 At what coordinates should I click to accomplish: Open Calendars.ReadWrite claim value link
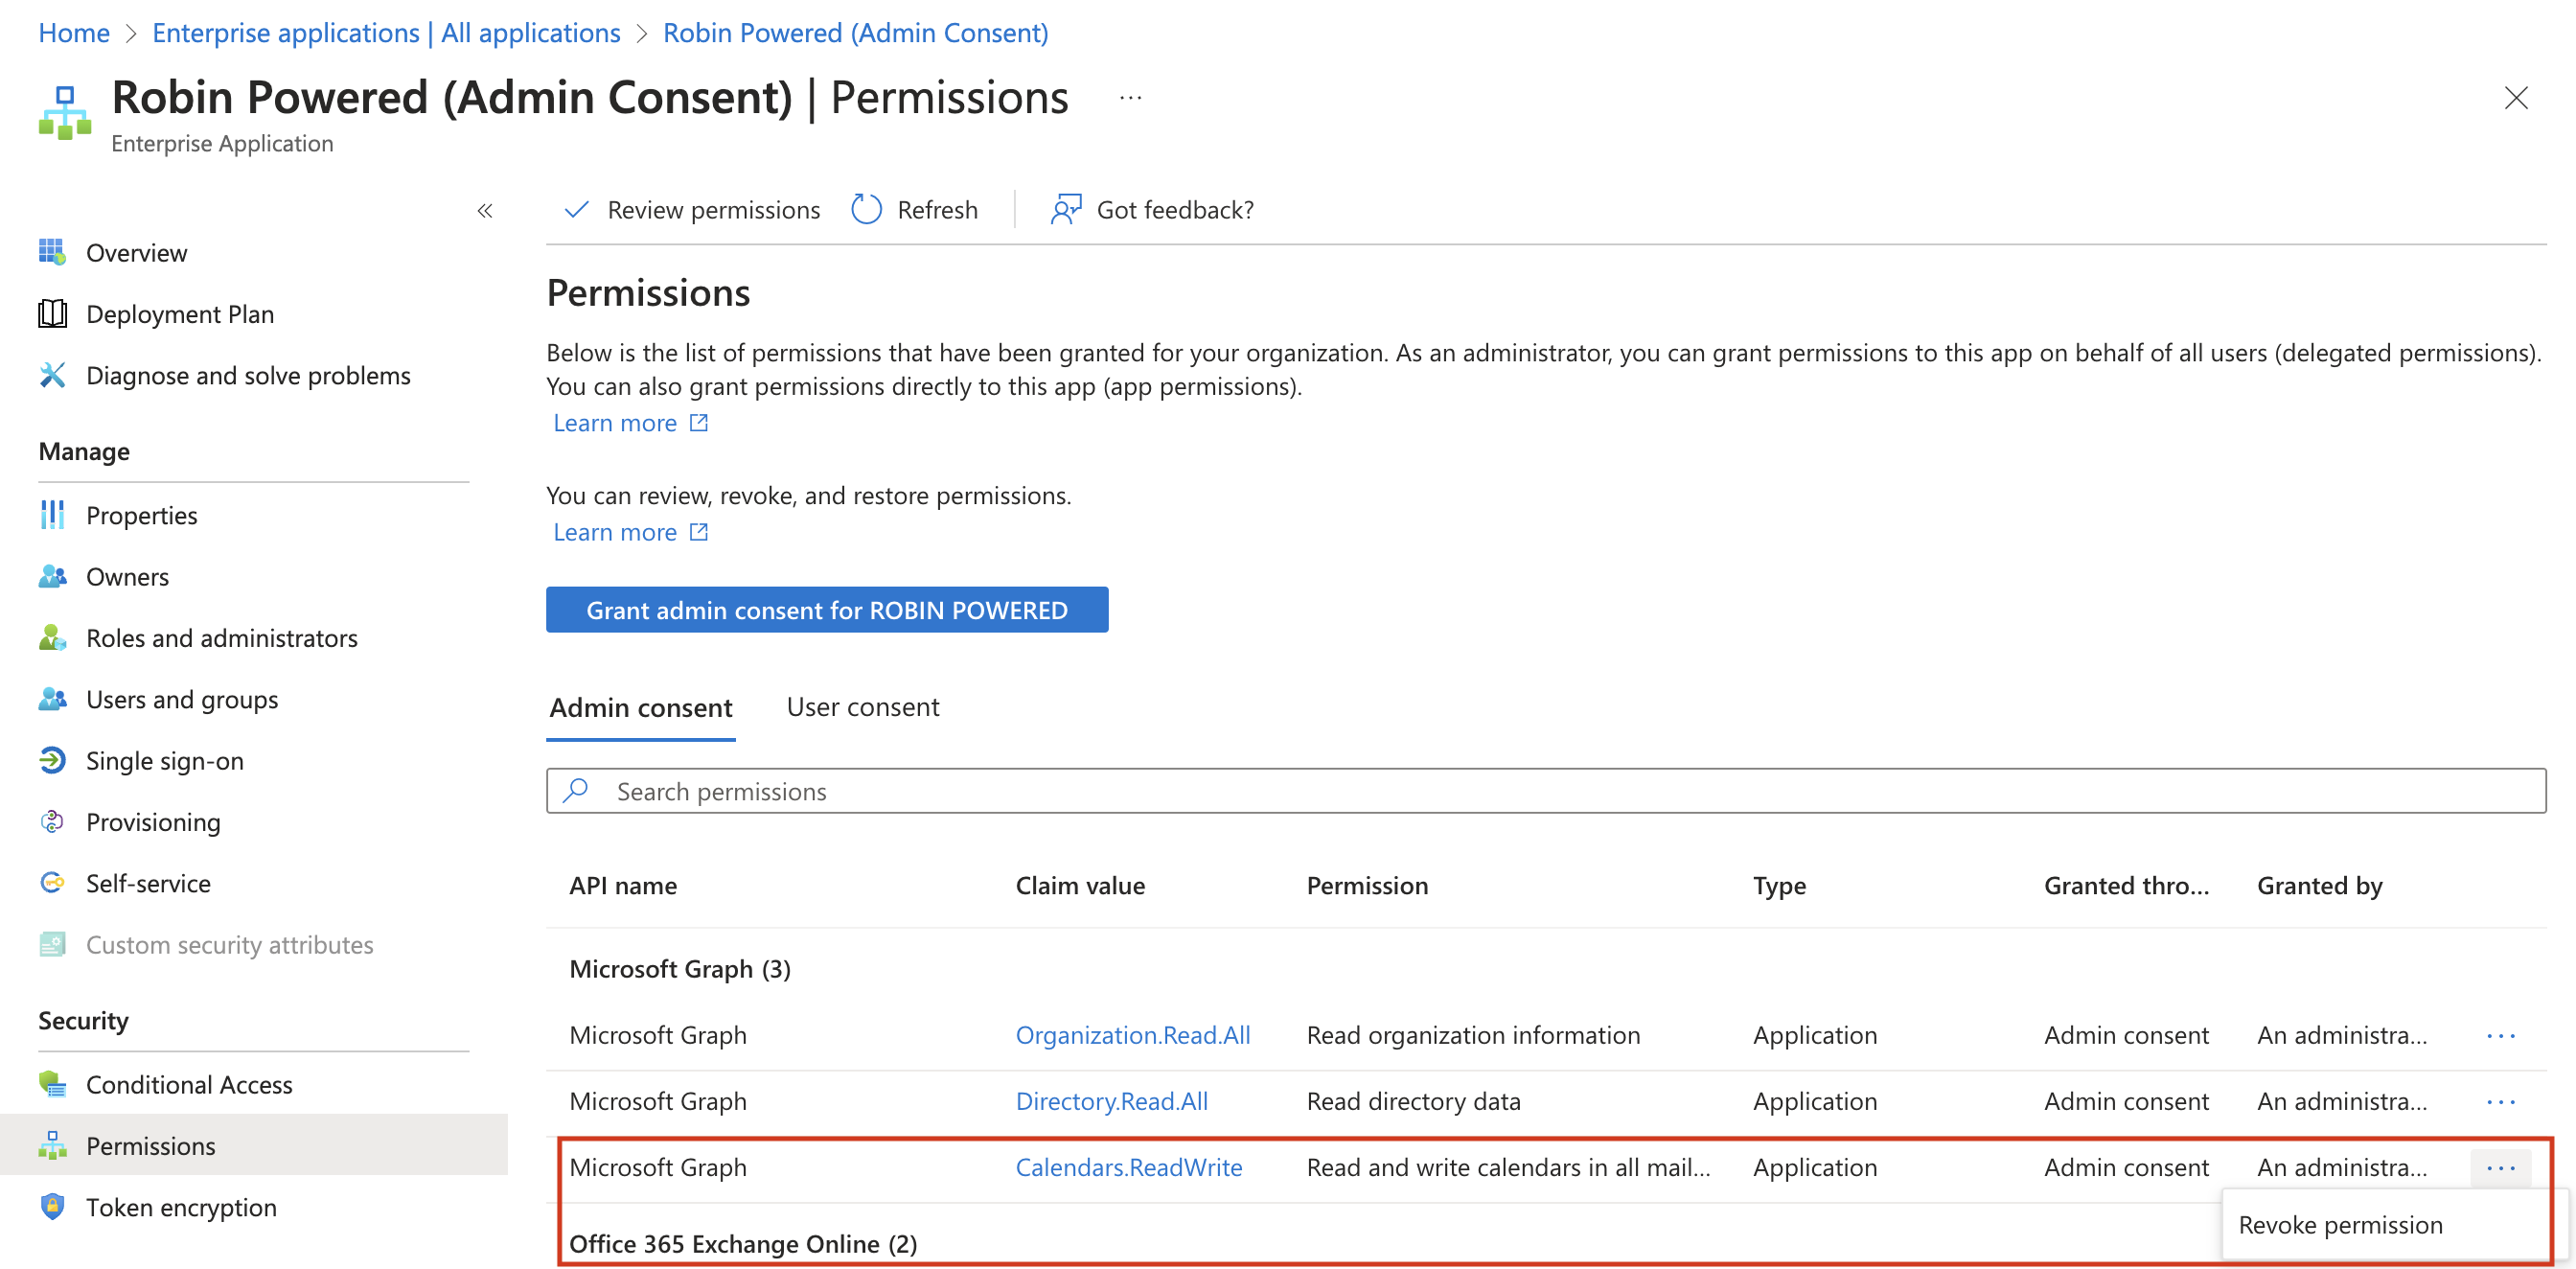click(x=1129, y=1167)
